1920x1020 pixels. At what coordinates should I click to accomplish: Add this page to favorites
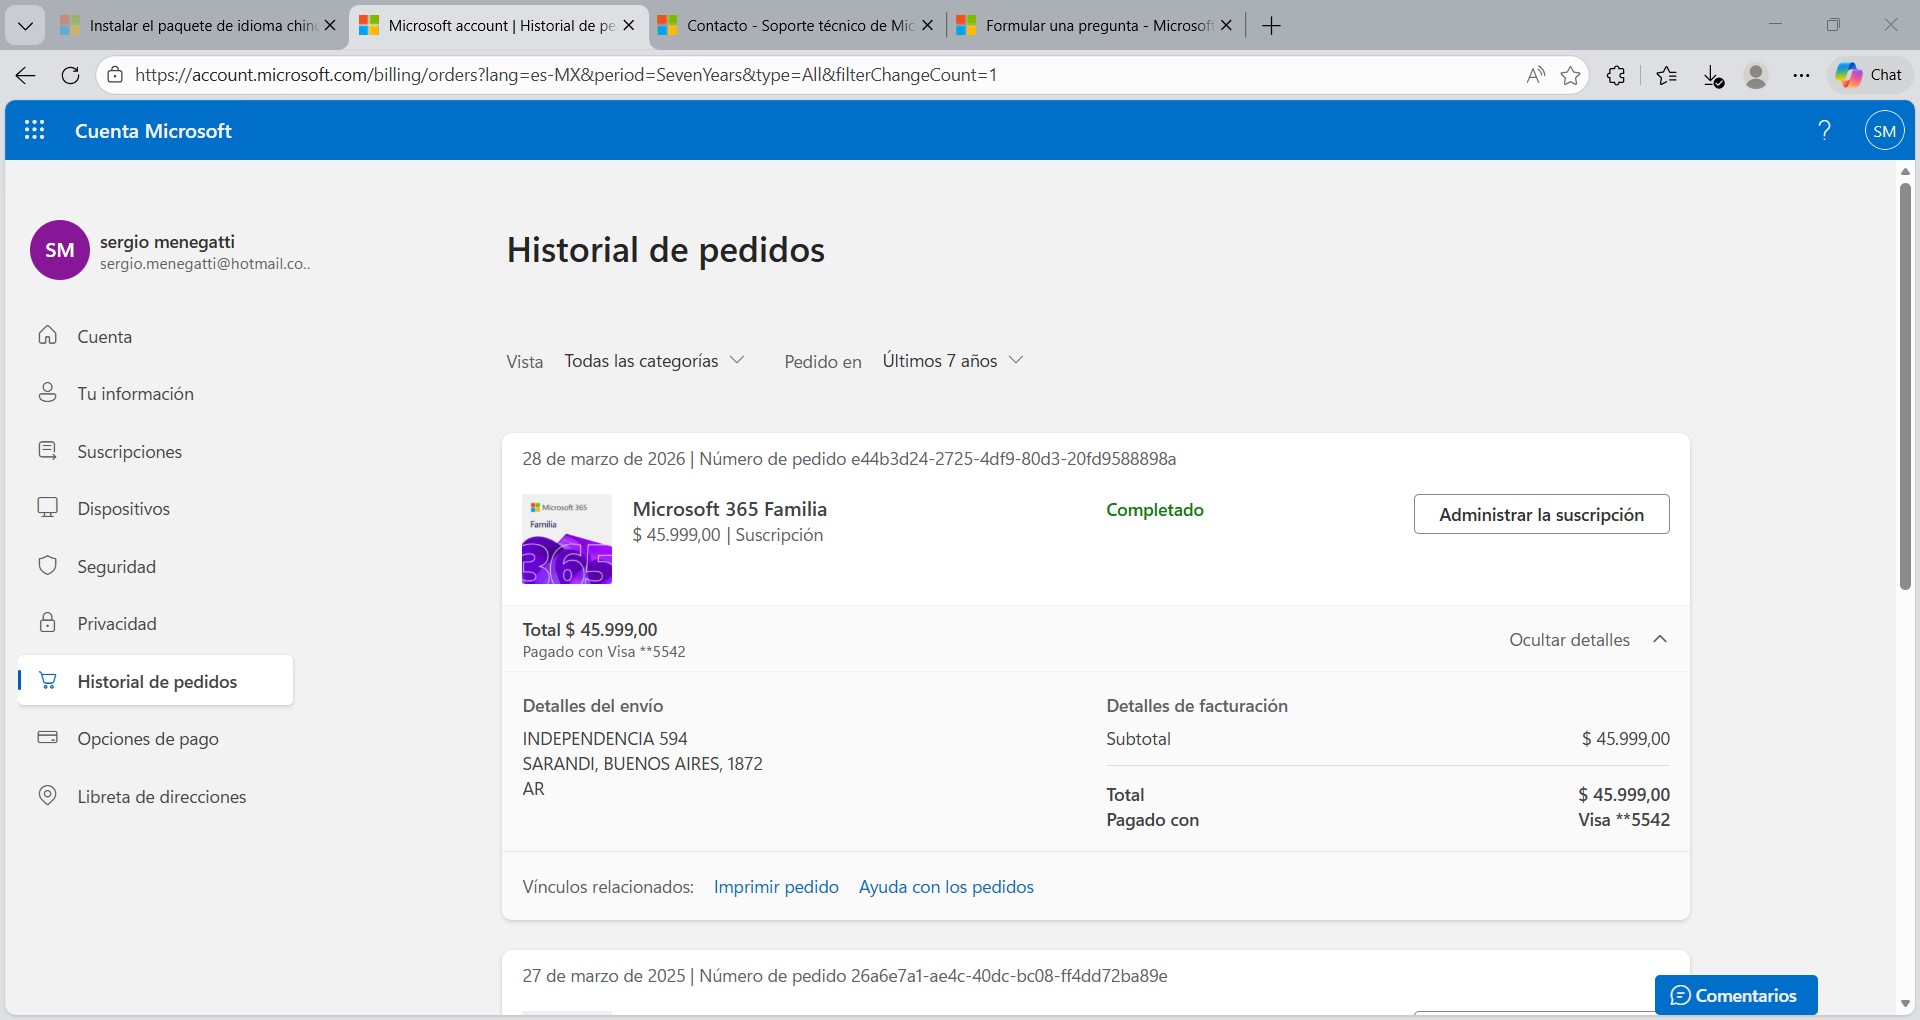pos(1571,75)
